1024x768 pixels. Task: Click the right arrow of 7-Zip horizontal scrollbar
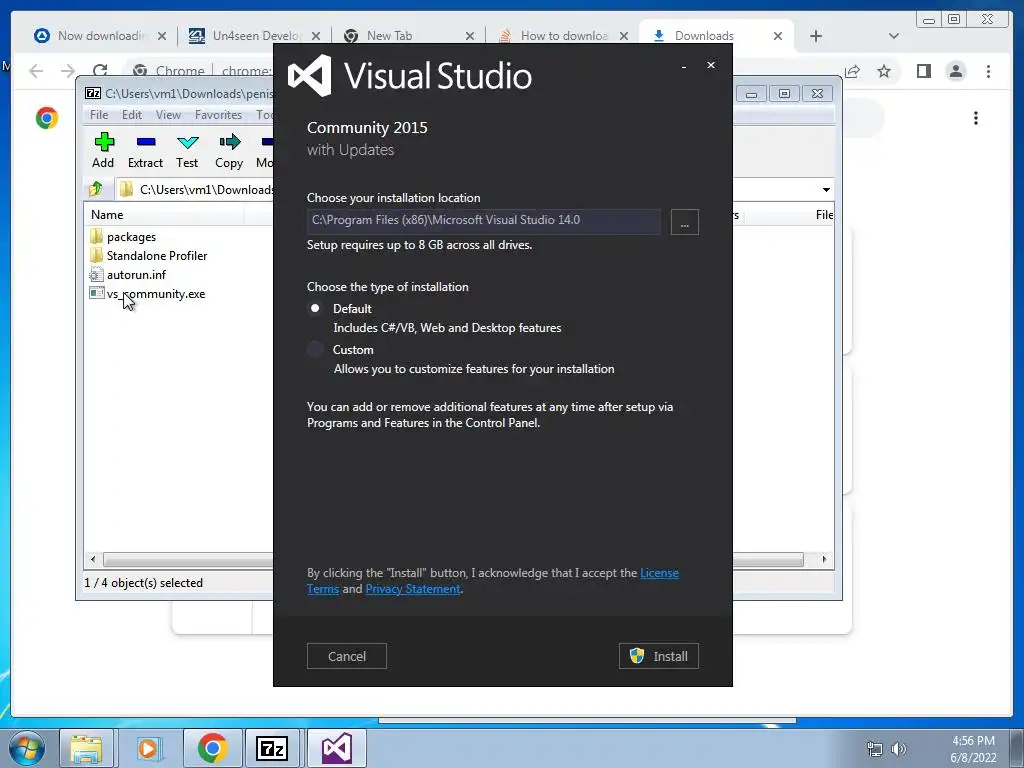[x=824, y=560]
